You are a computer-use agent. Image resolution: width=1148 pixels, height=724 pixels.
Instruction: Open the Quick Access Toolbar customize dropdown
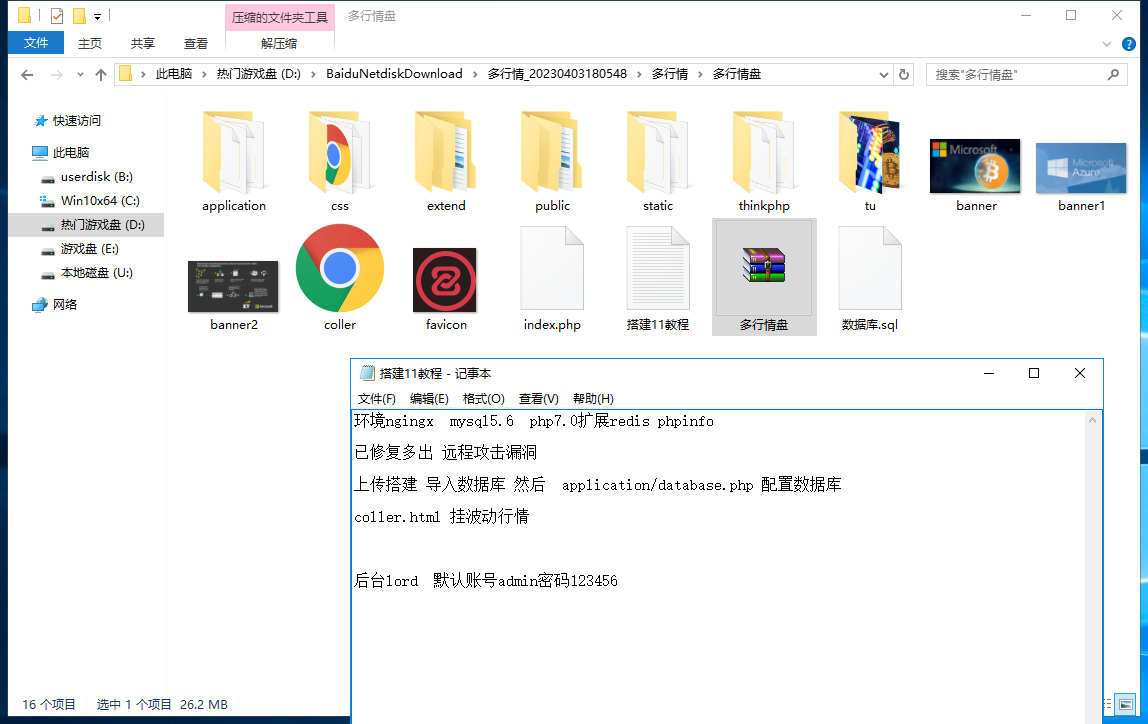[x=97, y=17]
